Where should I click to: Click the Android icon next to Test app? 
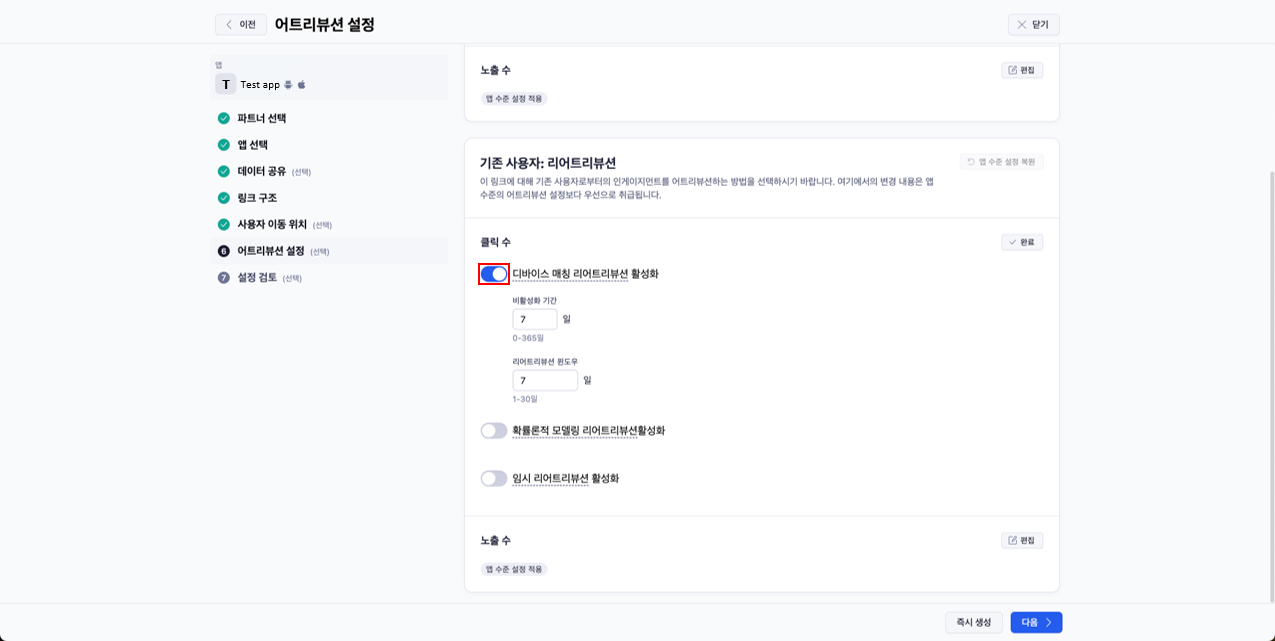tap(288, 85)
